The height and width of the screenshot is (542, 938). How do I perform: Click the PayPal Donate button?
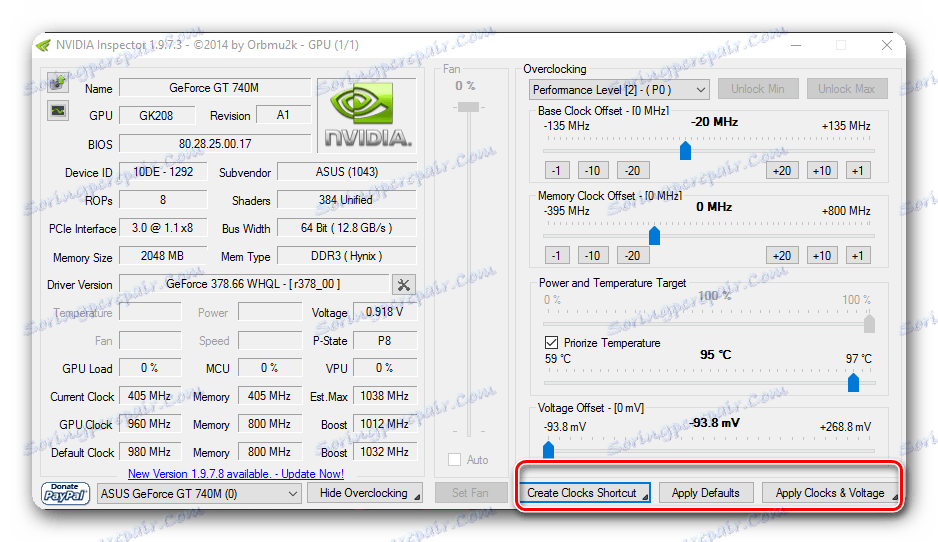(65, 494)
